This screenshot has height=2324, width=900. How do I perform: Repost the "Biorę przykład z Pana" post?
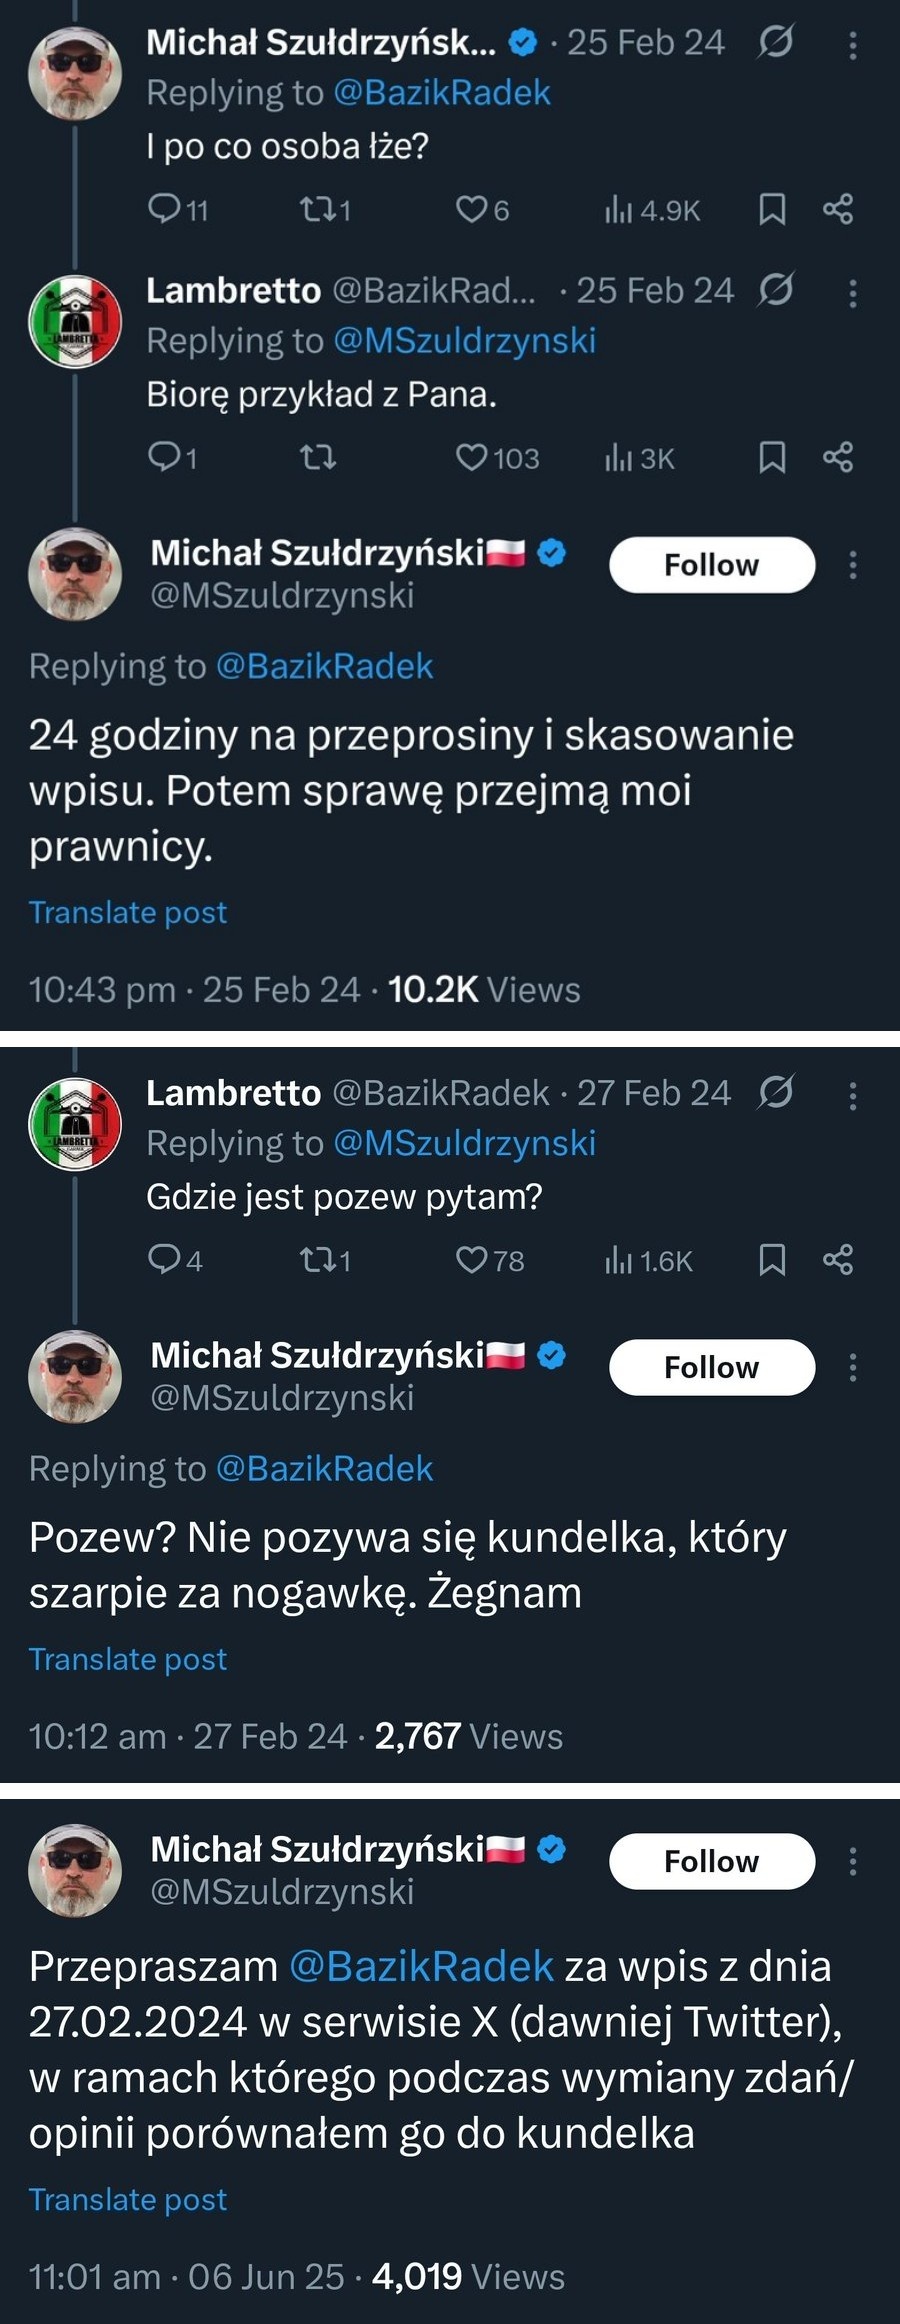point(316,458)
